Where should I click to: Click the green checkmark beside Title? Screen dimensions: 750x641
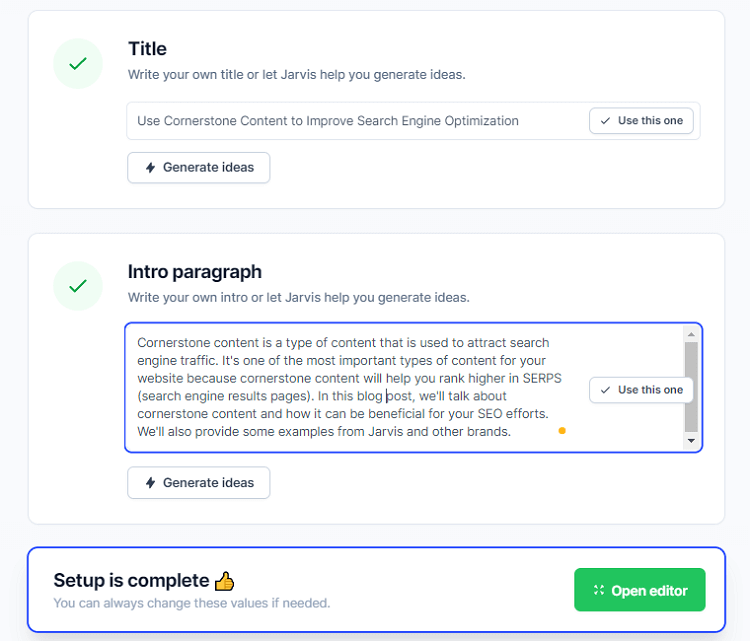(x=77, y=64)
